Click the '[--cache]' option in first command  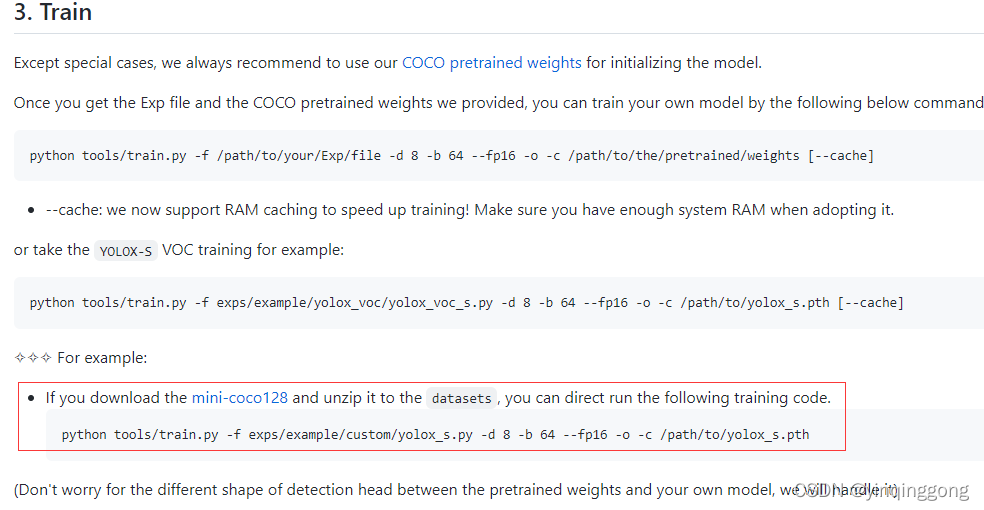coord(840,156)
